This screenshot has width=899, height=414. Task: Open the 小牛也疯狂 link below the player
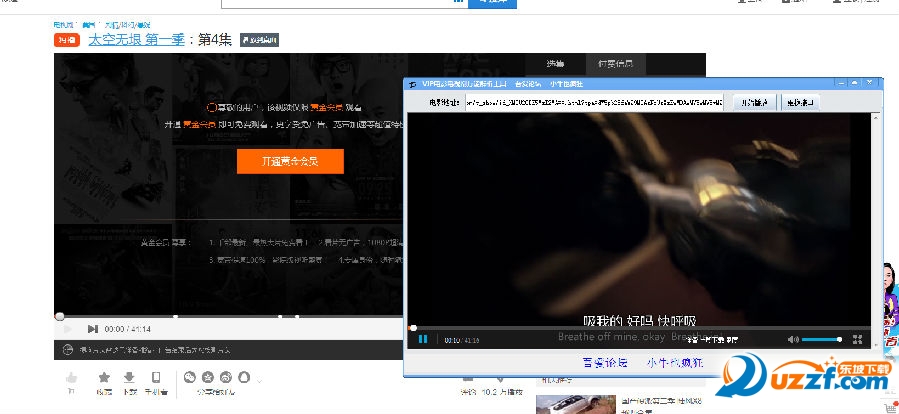tap(675, 362)
